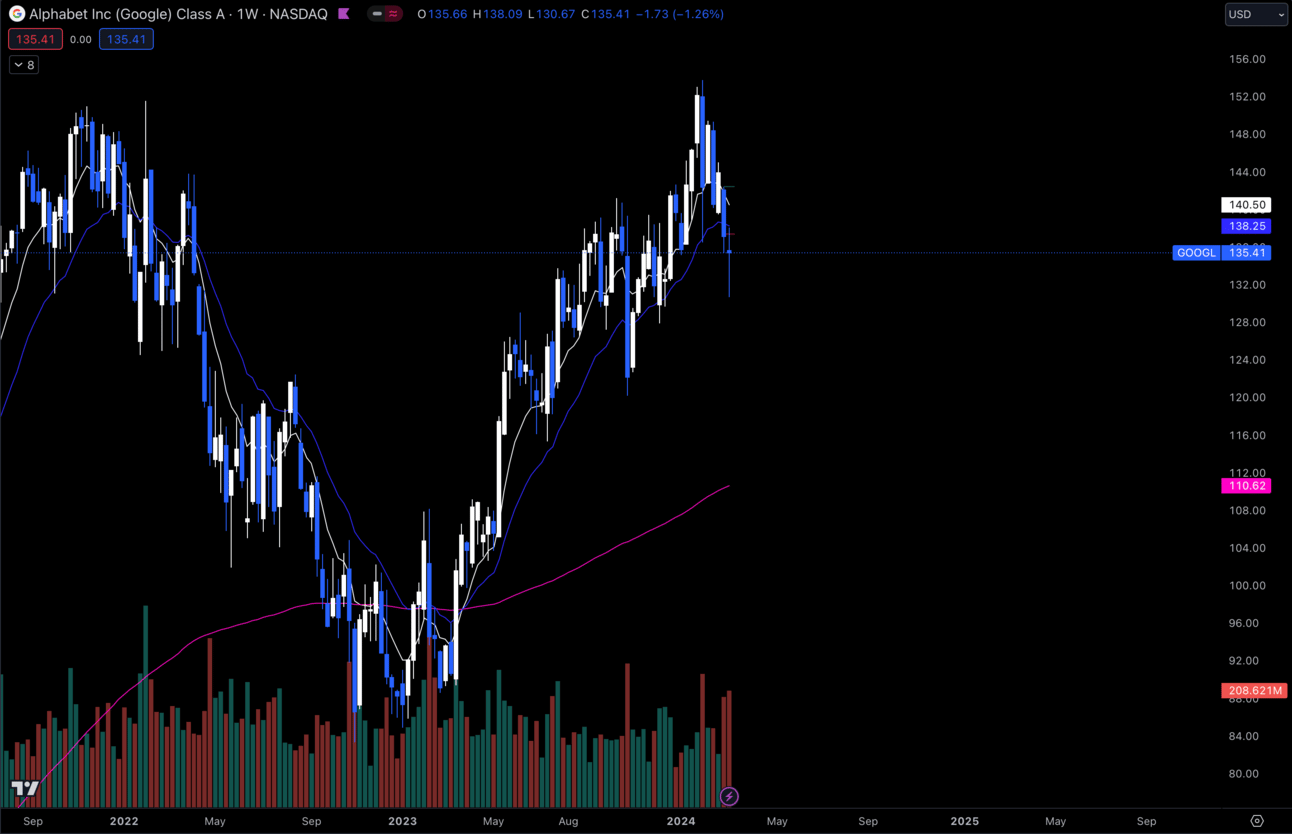Click the open price value O135.66 in header

click(x=441, y=14)
